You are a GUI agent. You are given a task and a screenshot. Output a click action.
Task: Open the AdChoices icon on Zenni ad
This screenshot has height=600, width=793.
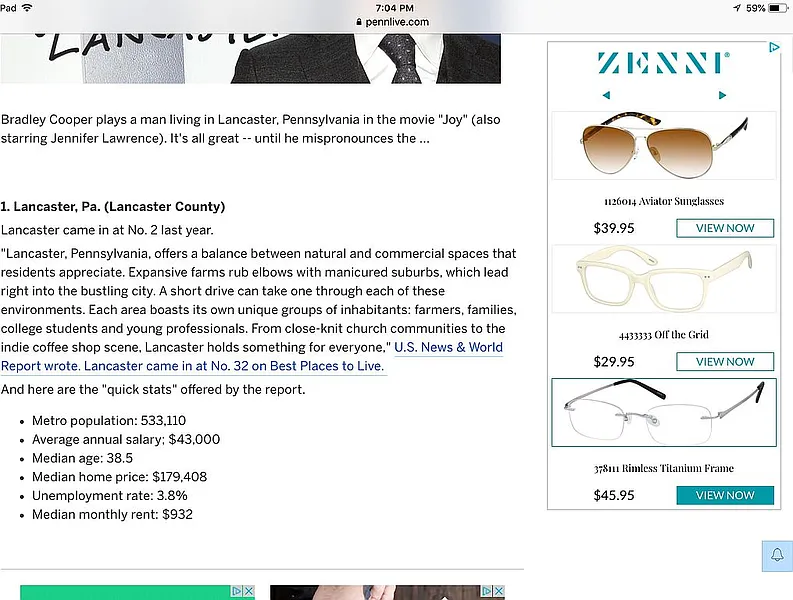(774, 47)
